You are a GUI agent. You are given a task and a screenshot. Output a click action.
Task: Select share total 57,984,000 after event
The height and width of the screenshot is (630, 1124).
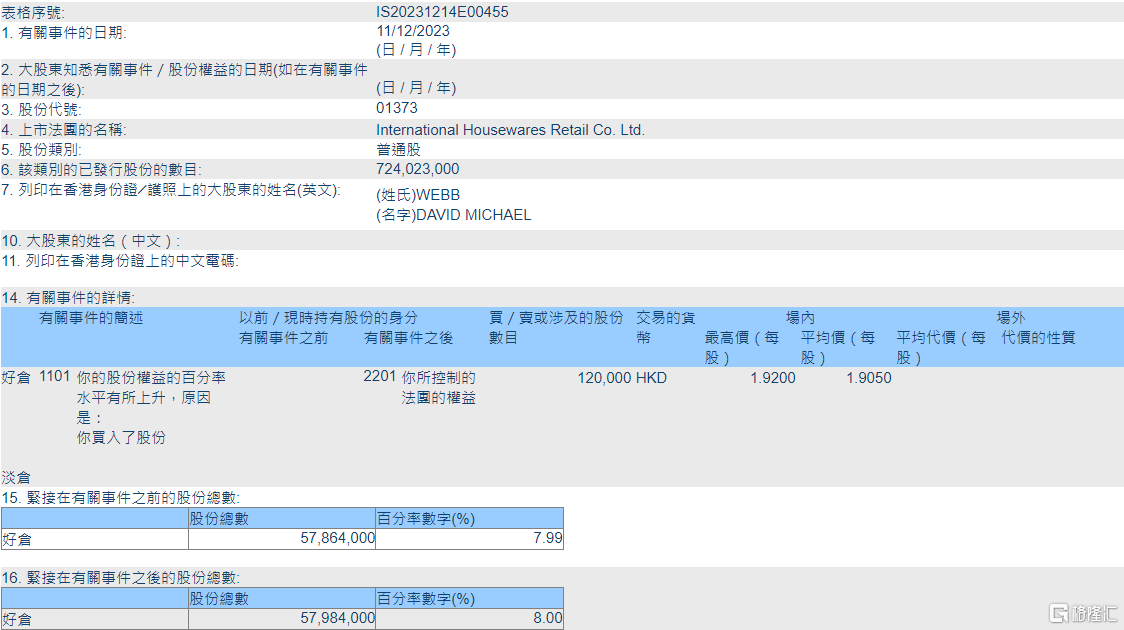[x=336, y=617]
